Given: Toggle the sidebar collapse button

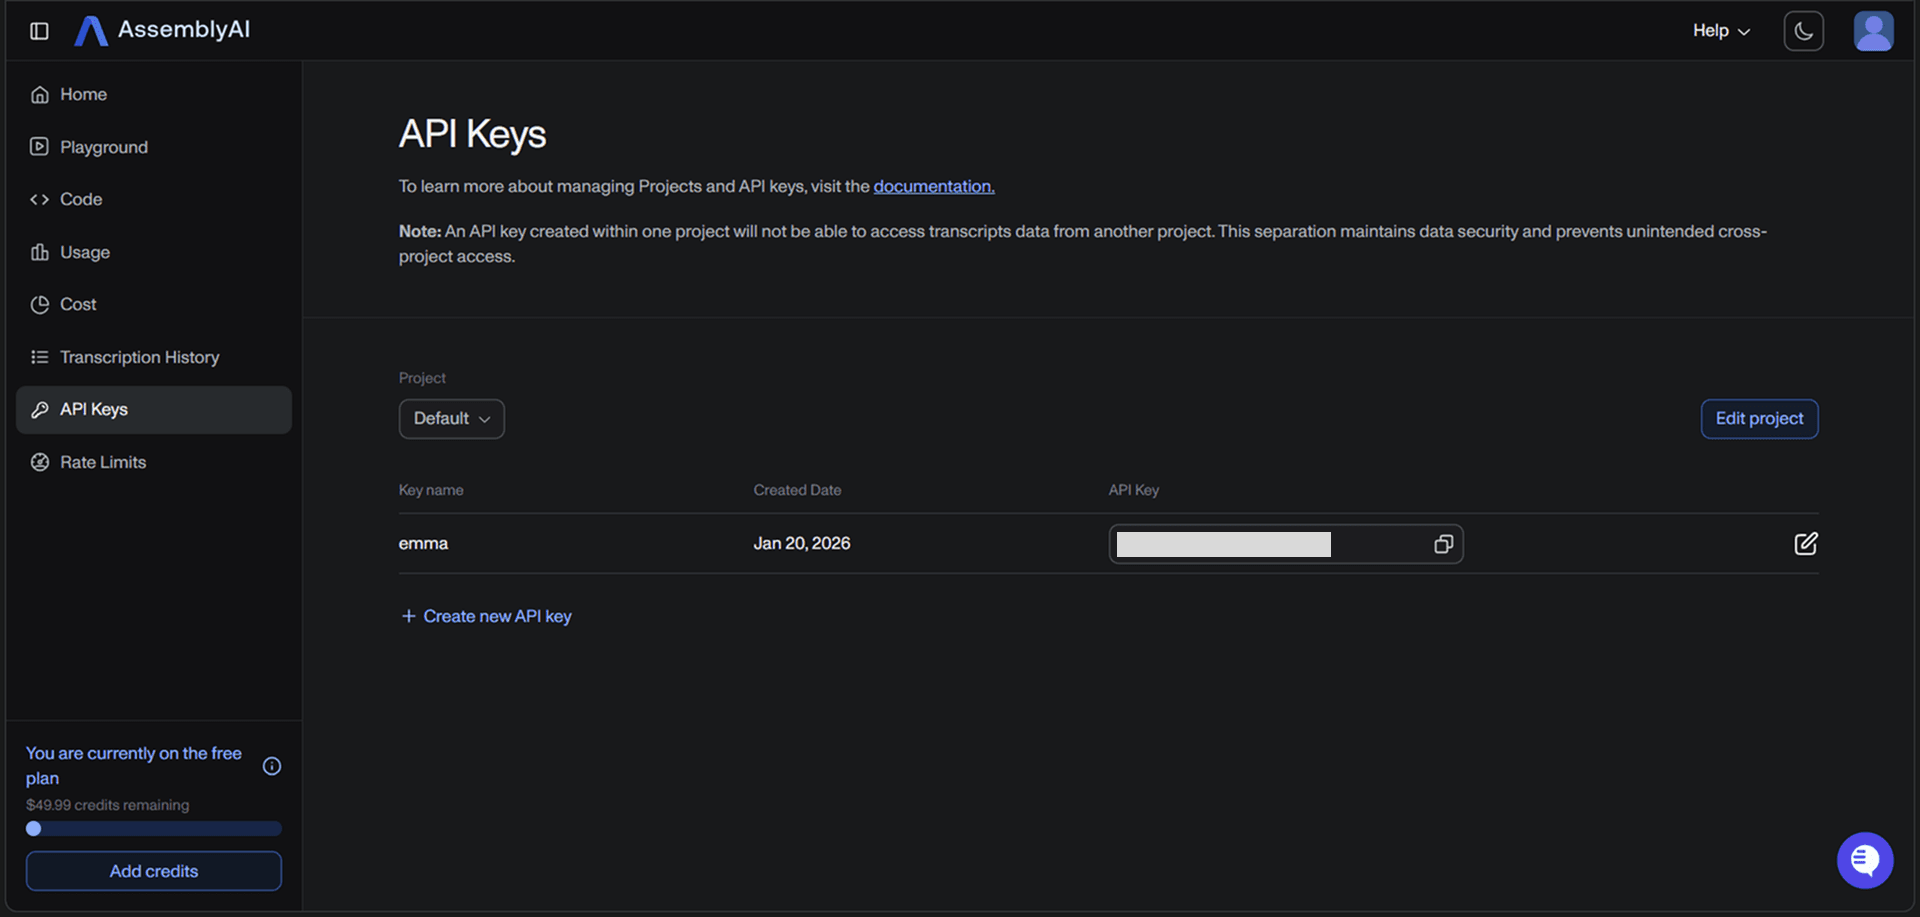Looking at the screenshot, I should tap(38, 30).
